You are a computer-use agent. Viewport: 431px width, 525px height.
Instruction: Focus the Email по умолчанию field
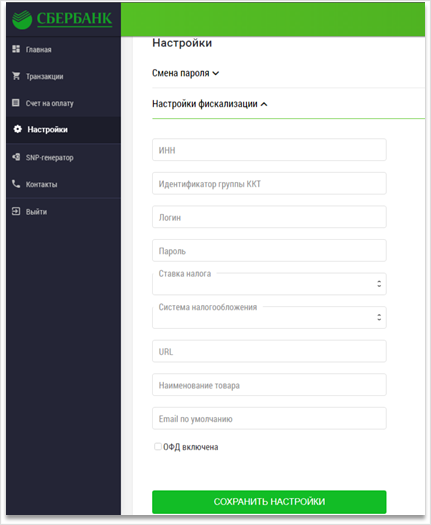269,419
